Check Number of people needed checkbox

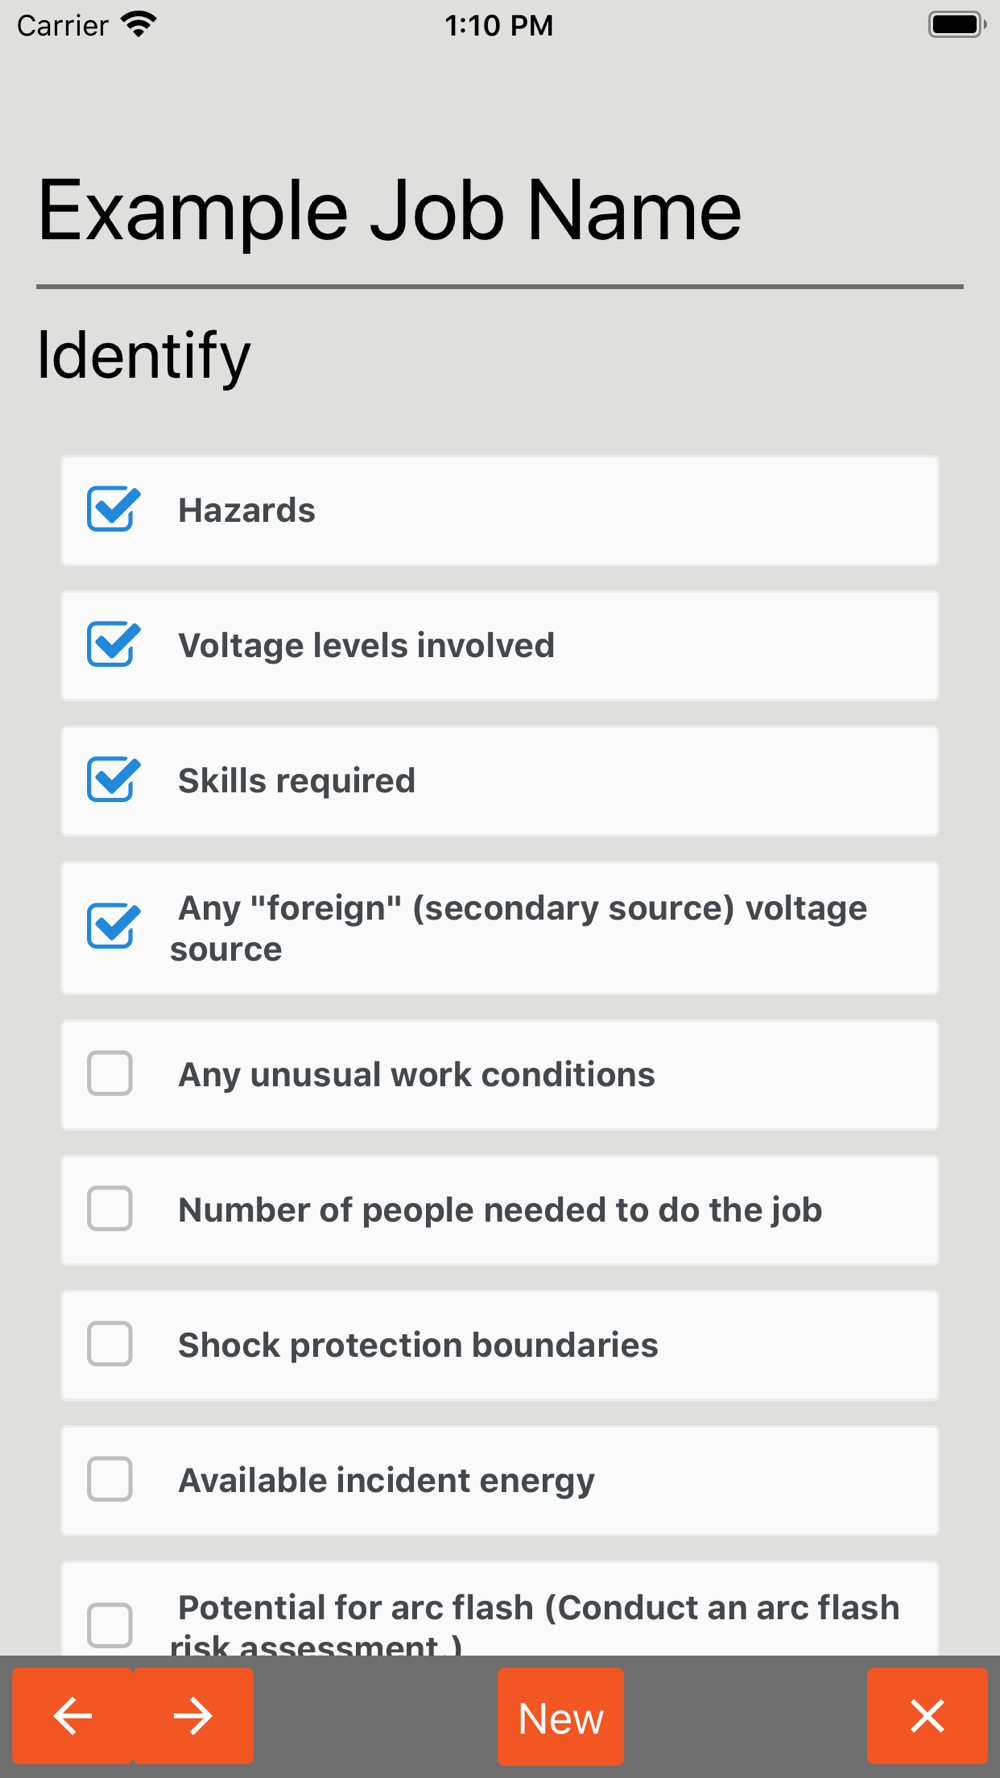coord(110,1208)
